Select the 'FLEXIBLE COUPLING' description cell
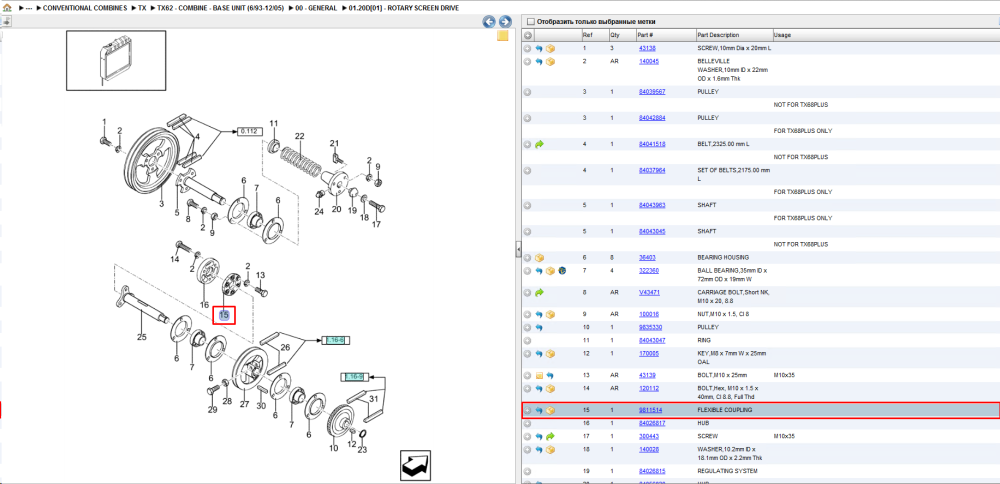The width and height of the screenshot is (1000, 484). (x=724, y=411)
